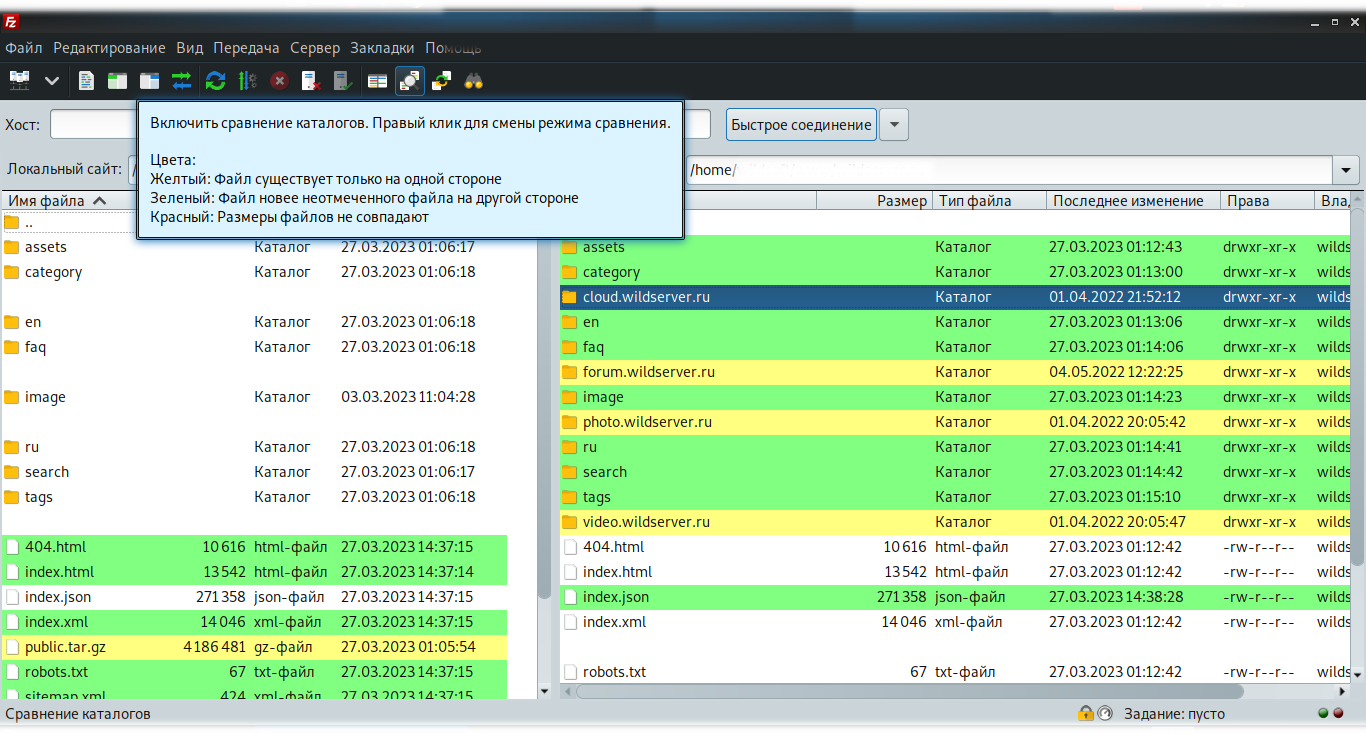1366x734 pixels.
Task: Click the down arrow of local pane scrollbar
Action: tap(545, 690)
